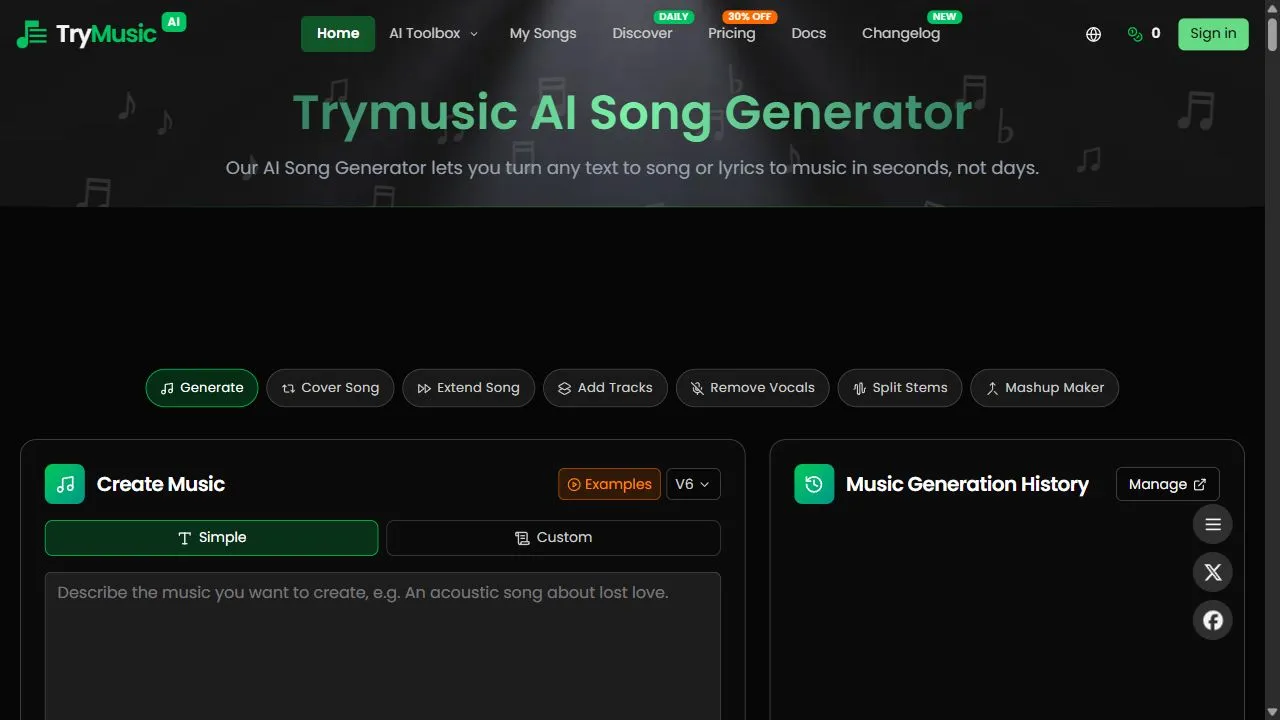Open the Pricing page
The image size is (1280, 720).
tap(732, 34)
